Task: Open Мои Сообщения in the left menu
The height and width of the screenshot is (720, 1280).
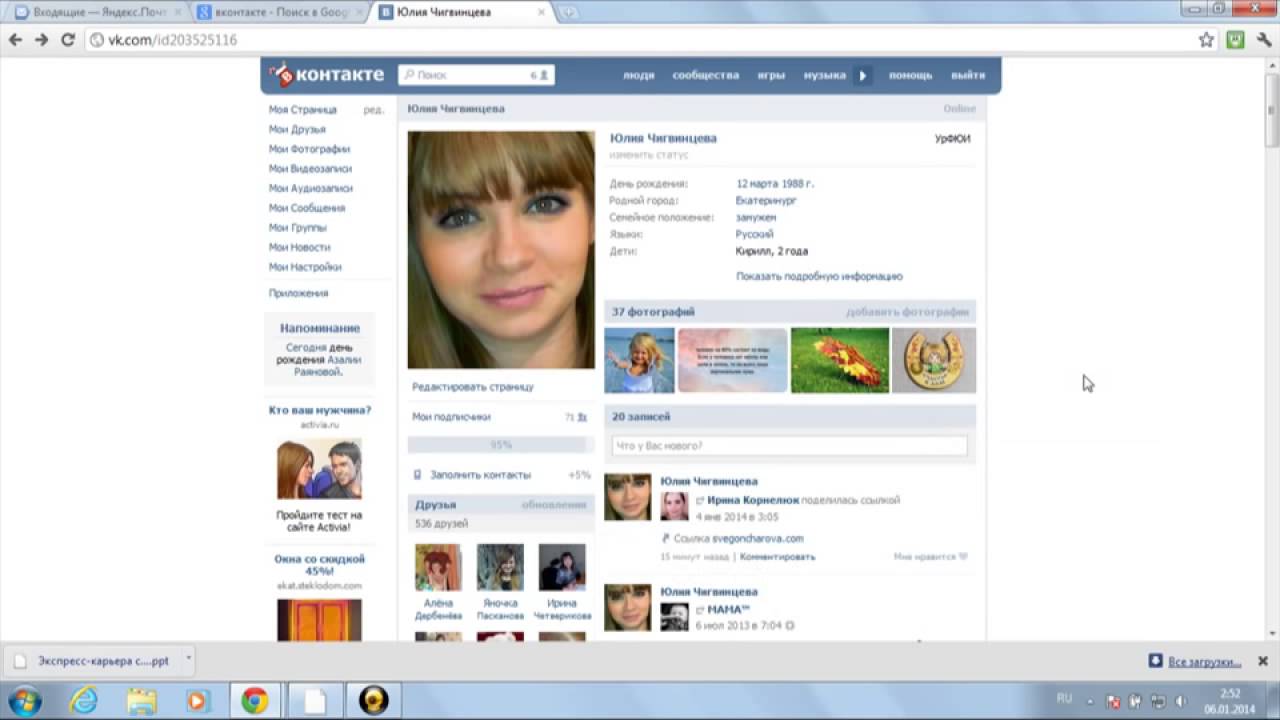Action: 306,208
